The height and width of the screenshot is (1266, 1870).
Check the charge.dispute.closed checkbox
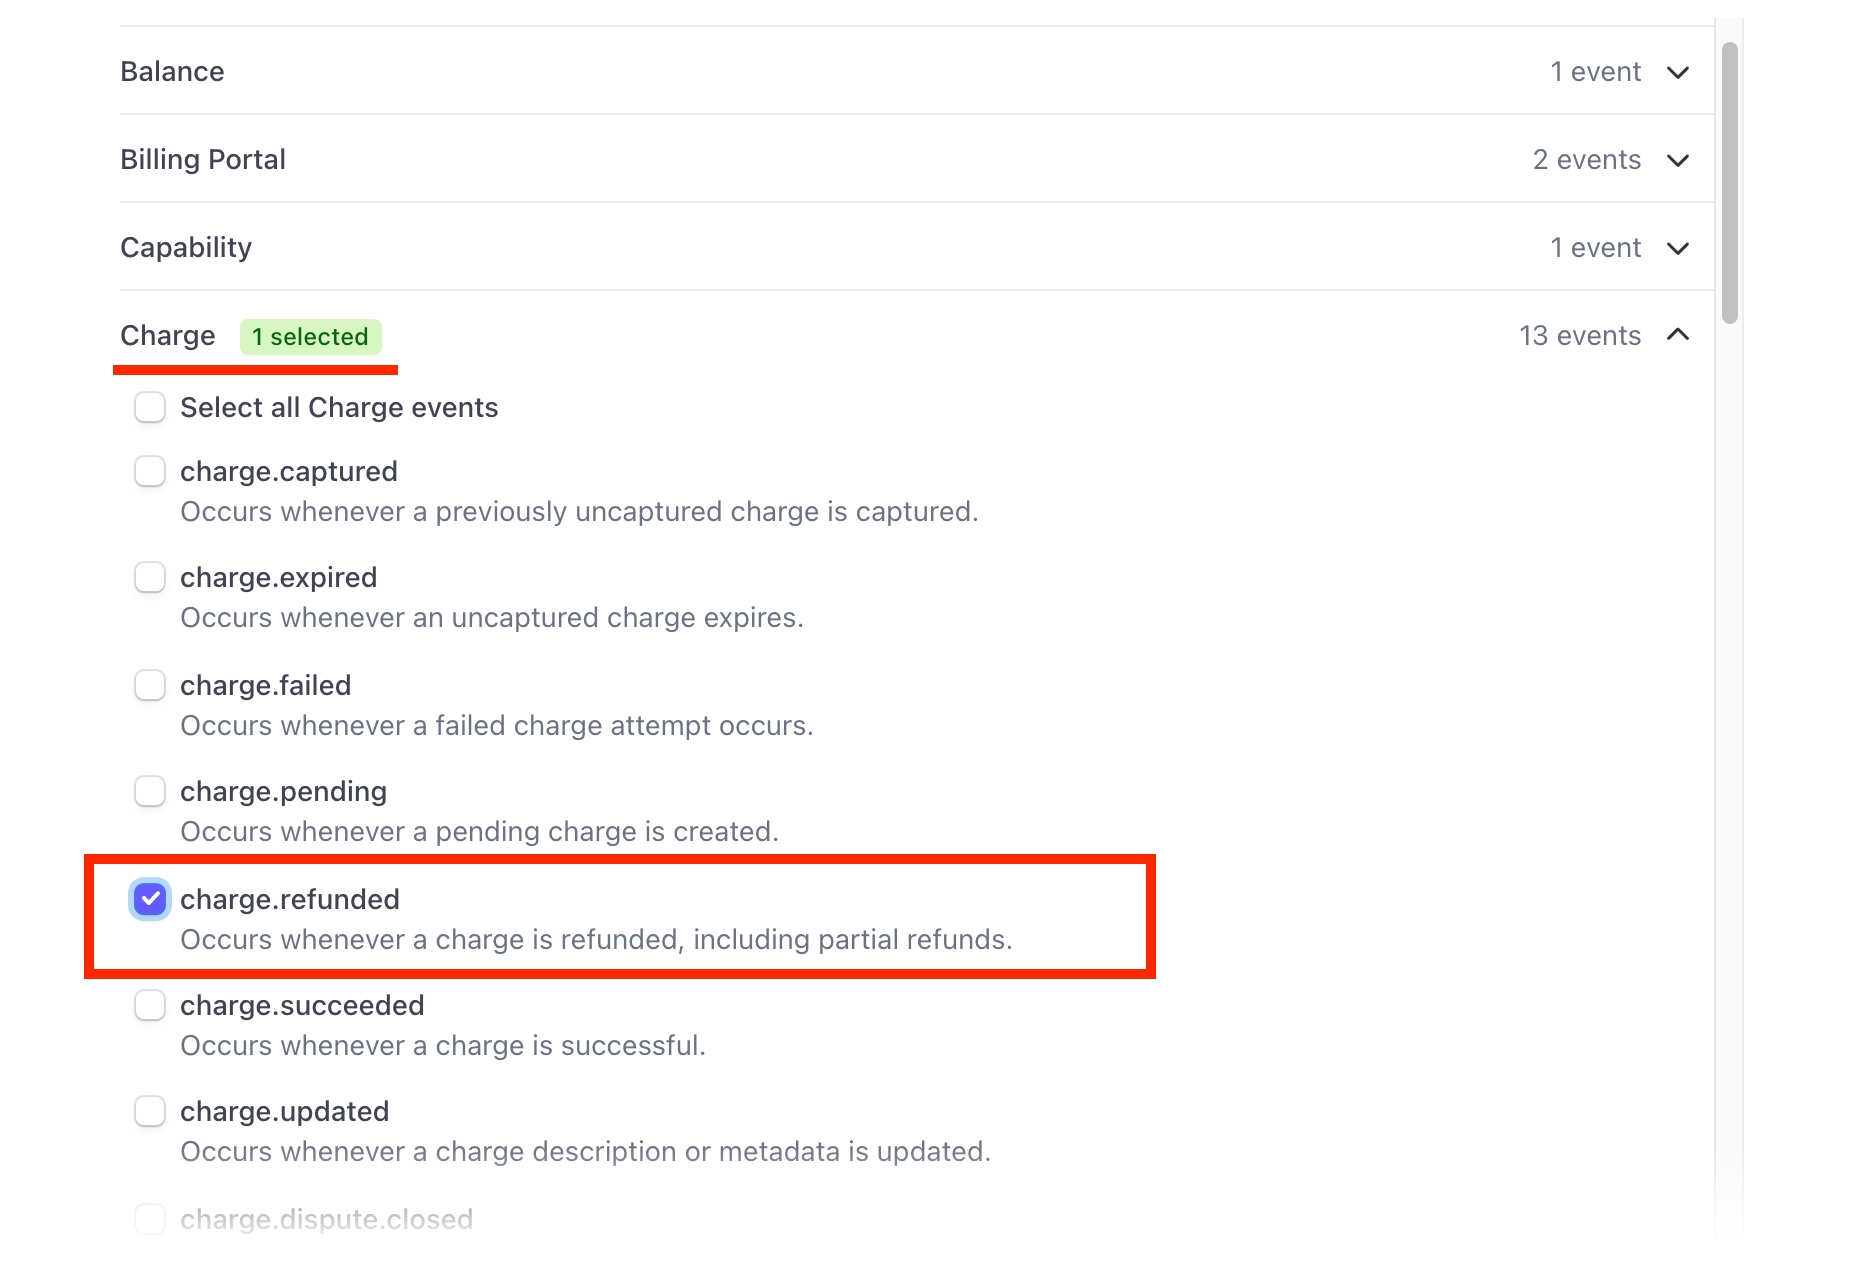coord(150,1219)
